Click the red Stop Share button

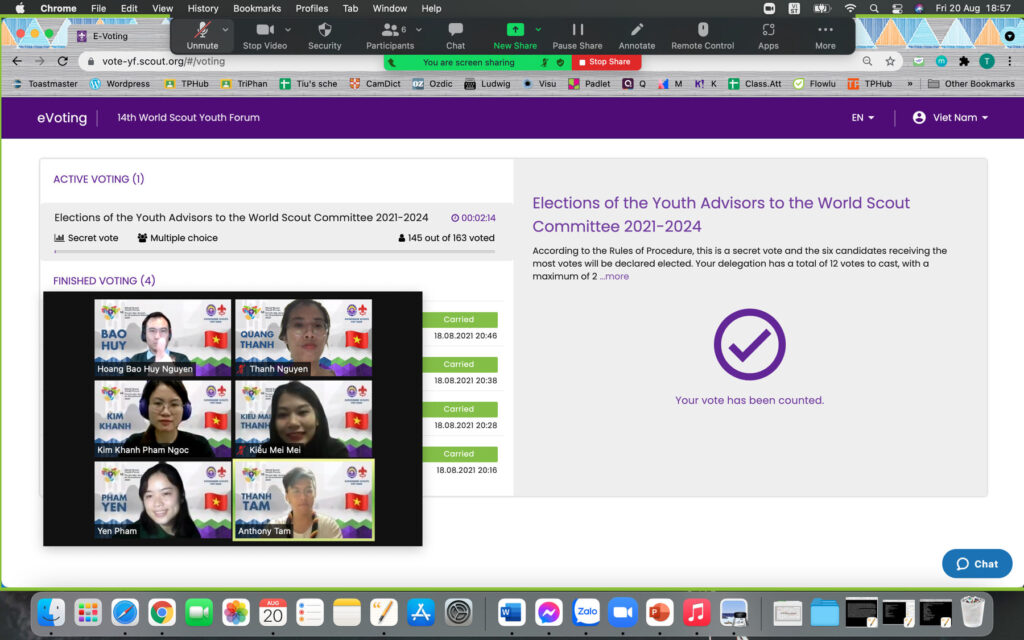607,62
